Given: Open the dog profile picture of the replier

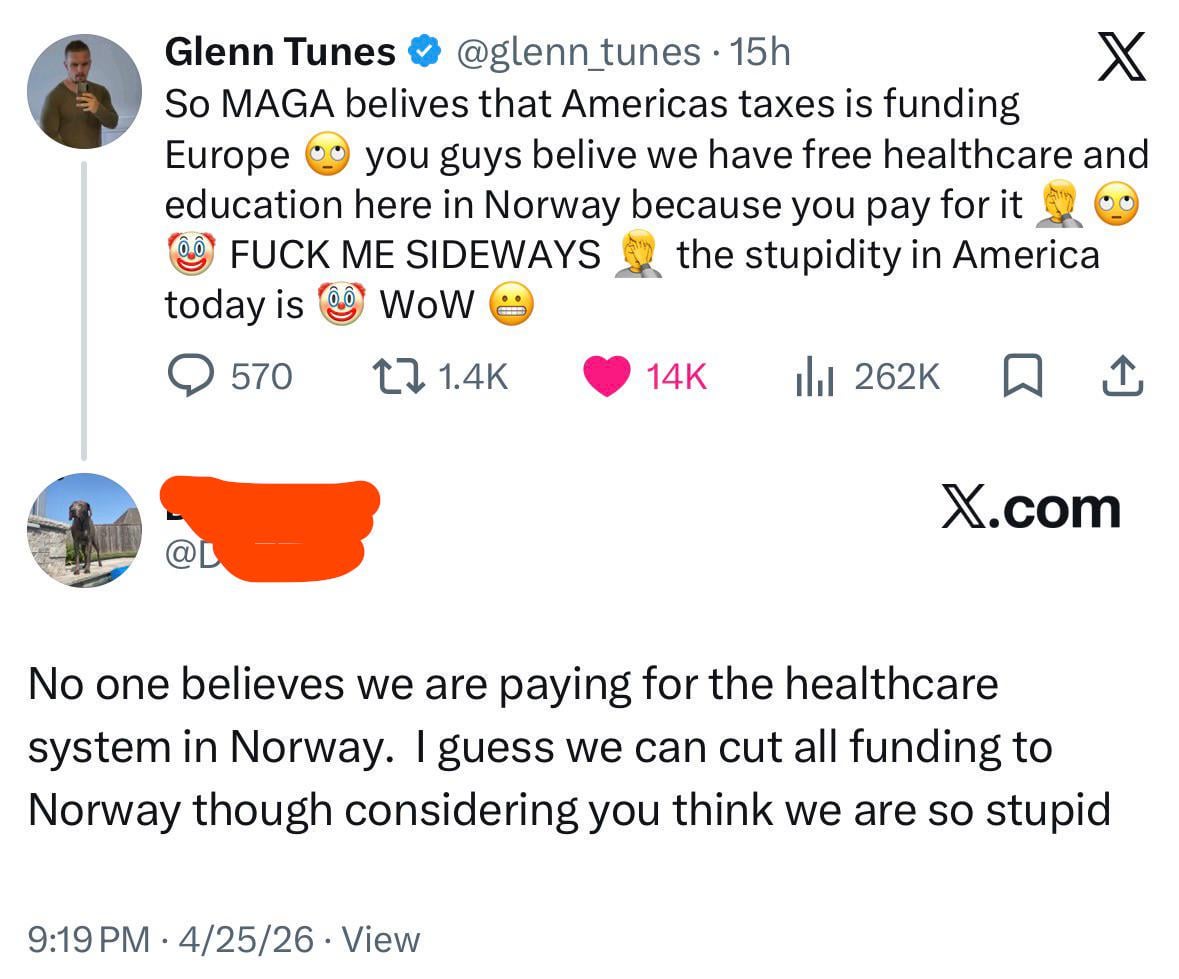Looking at the screenshot, I should pyautogui.click(x=83, y=529).
